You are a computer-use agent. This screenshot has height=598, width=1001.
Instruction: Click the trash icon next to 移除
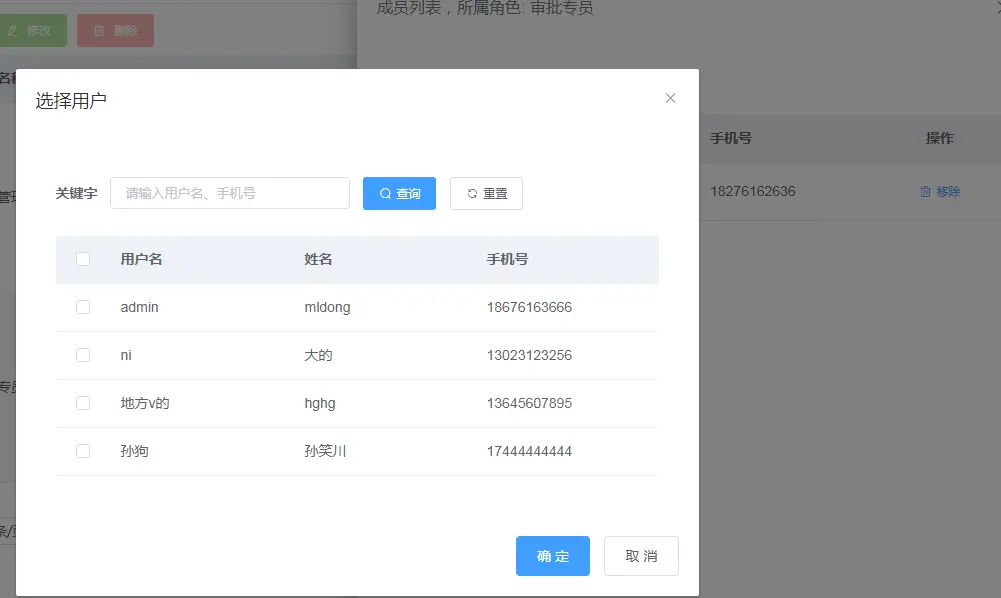pos(925,191)
